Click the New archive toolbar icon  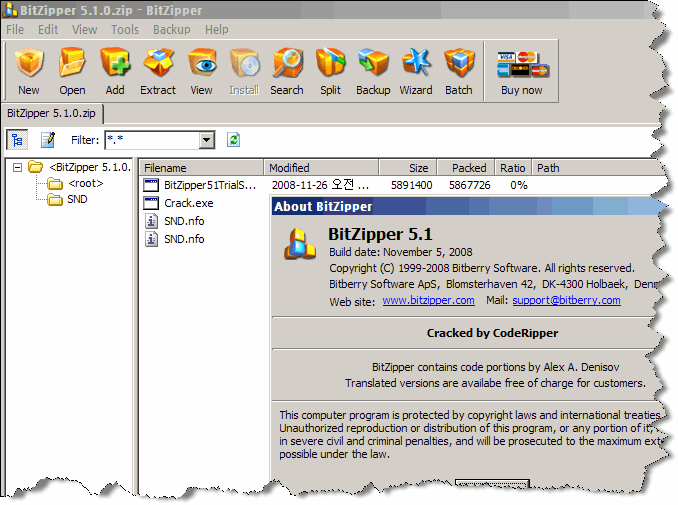[29, 63]
